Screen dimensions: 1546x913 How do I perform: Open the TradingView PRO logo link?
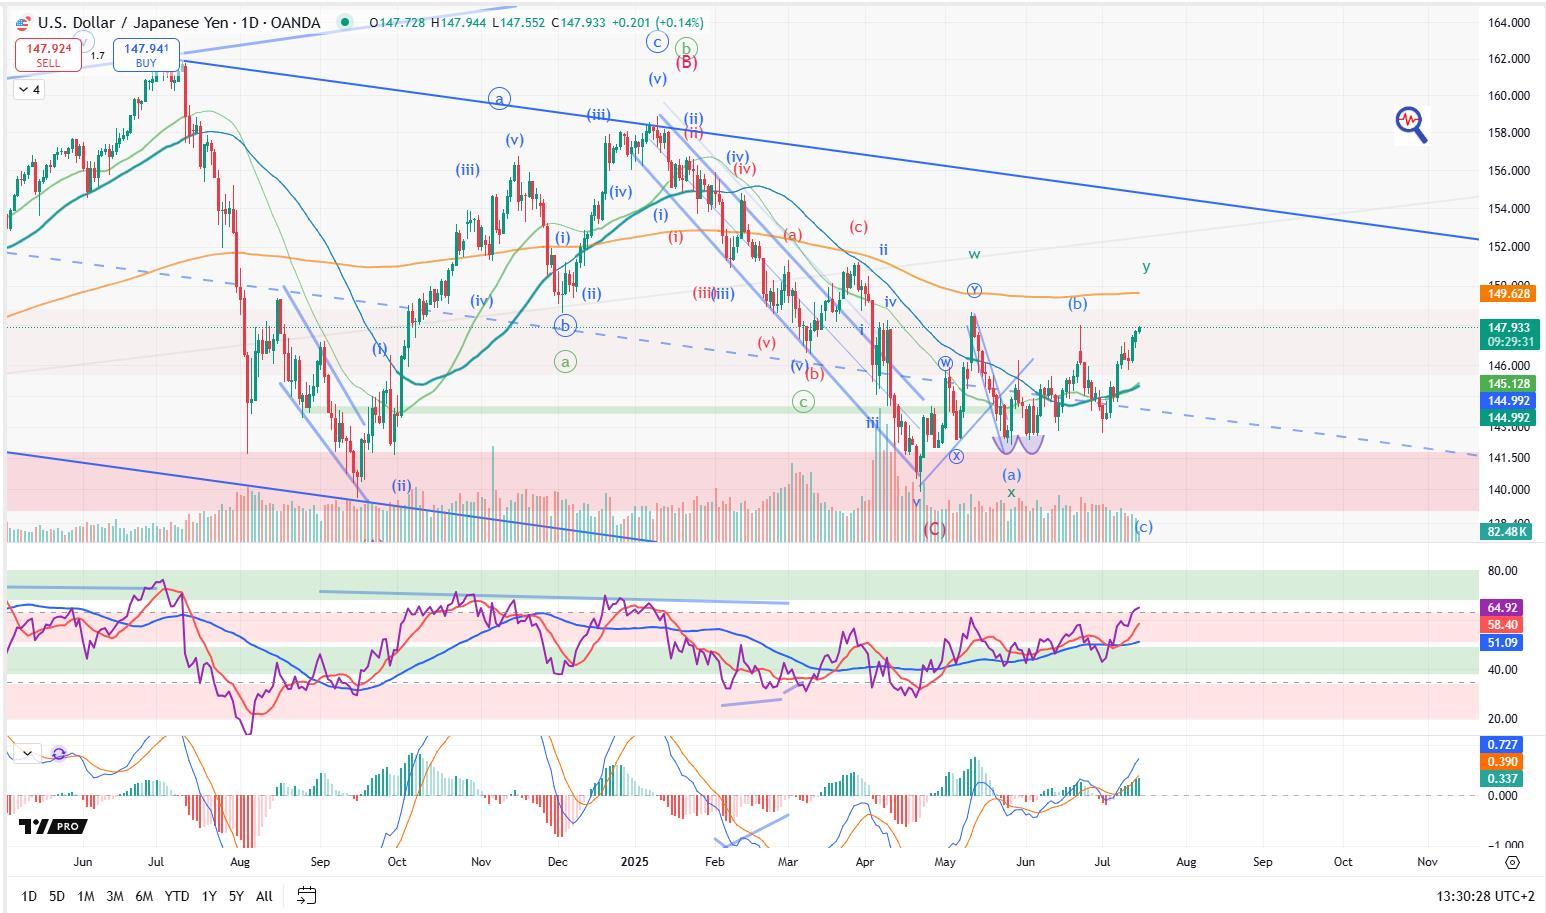(x=53, y=826)
